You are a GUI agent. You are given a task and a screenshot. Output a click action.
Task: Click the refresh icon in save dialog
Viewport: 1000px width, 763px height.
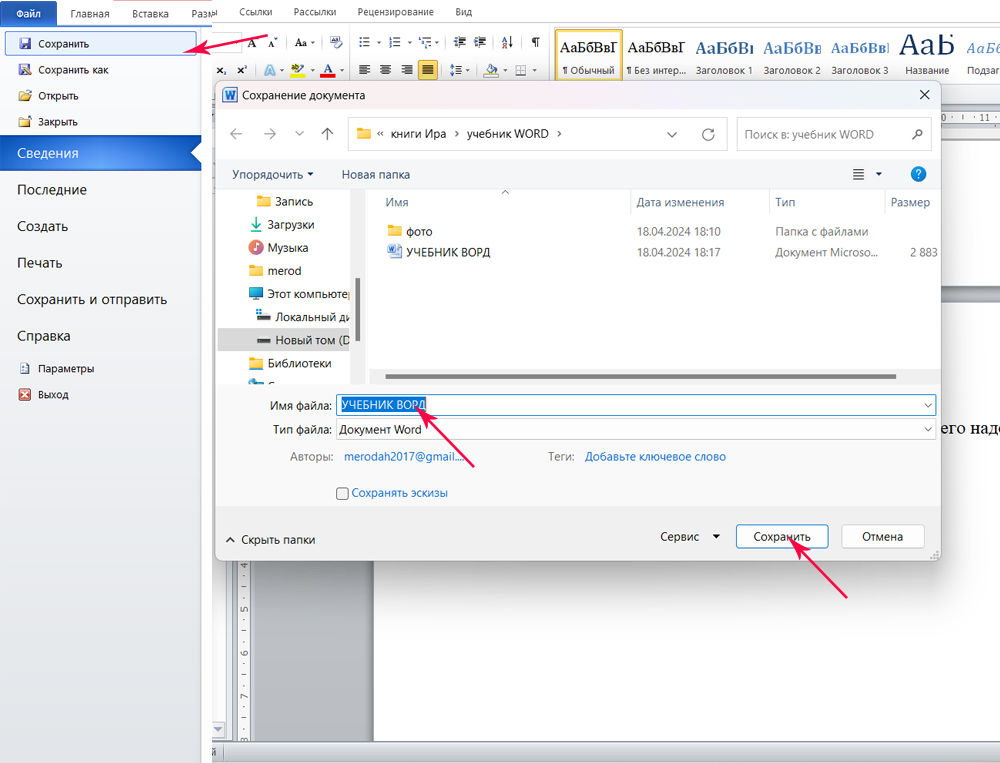tap(708, 134)
